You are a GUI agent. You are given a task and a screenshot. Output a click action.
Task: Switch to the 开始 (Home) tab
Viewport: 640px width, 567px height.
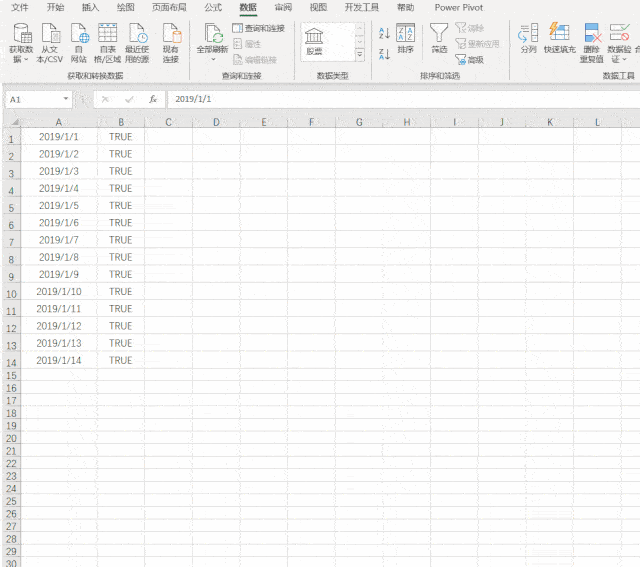point(55,7)
